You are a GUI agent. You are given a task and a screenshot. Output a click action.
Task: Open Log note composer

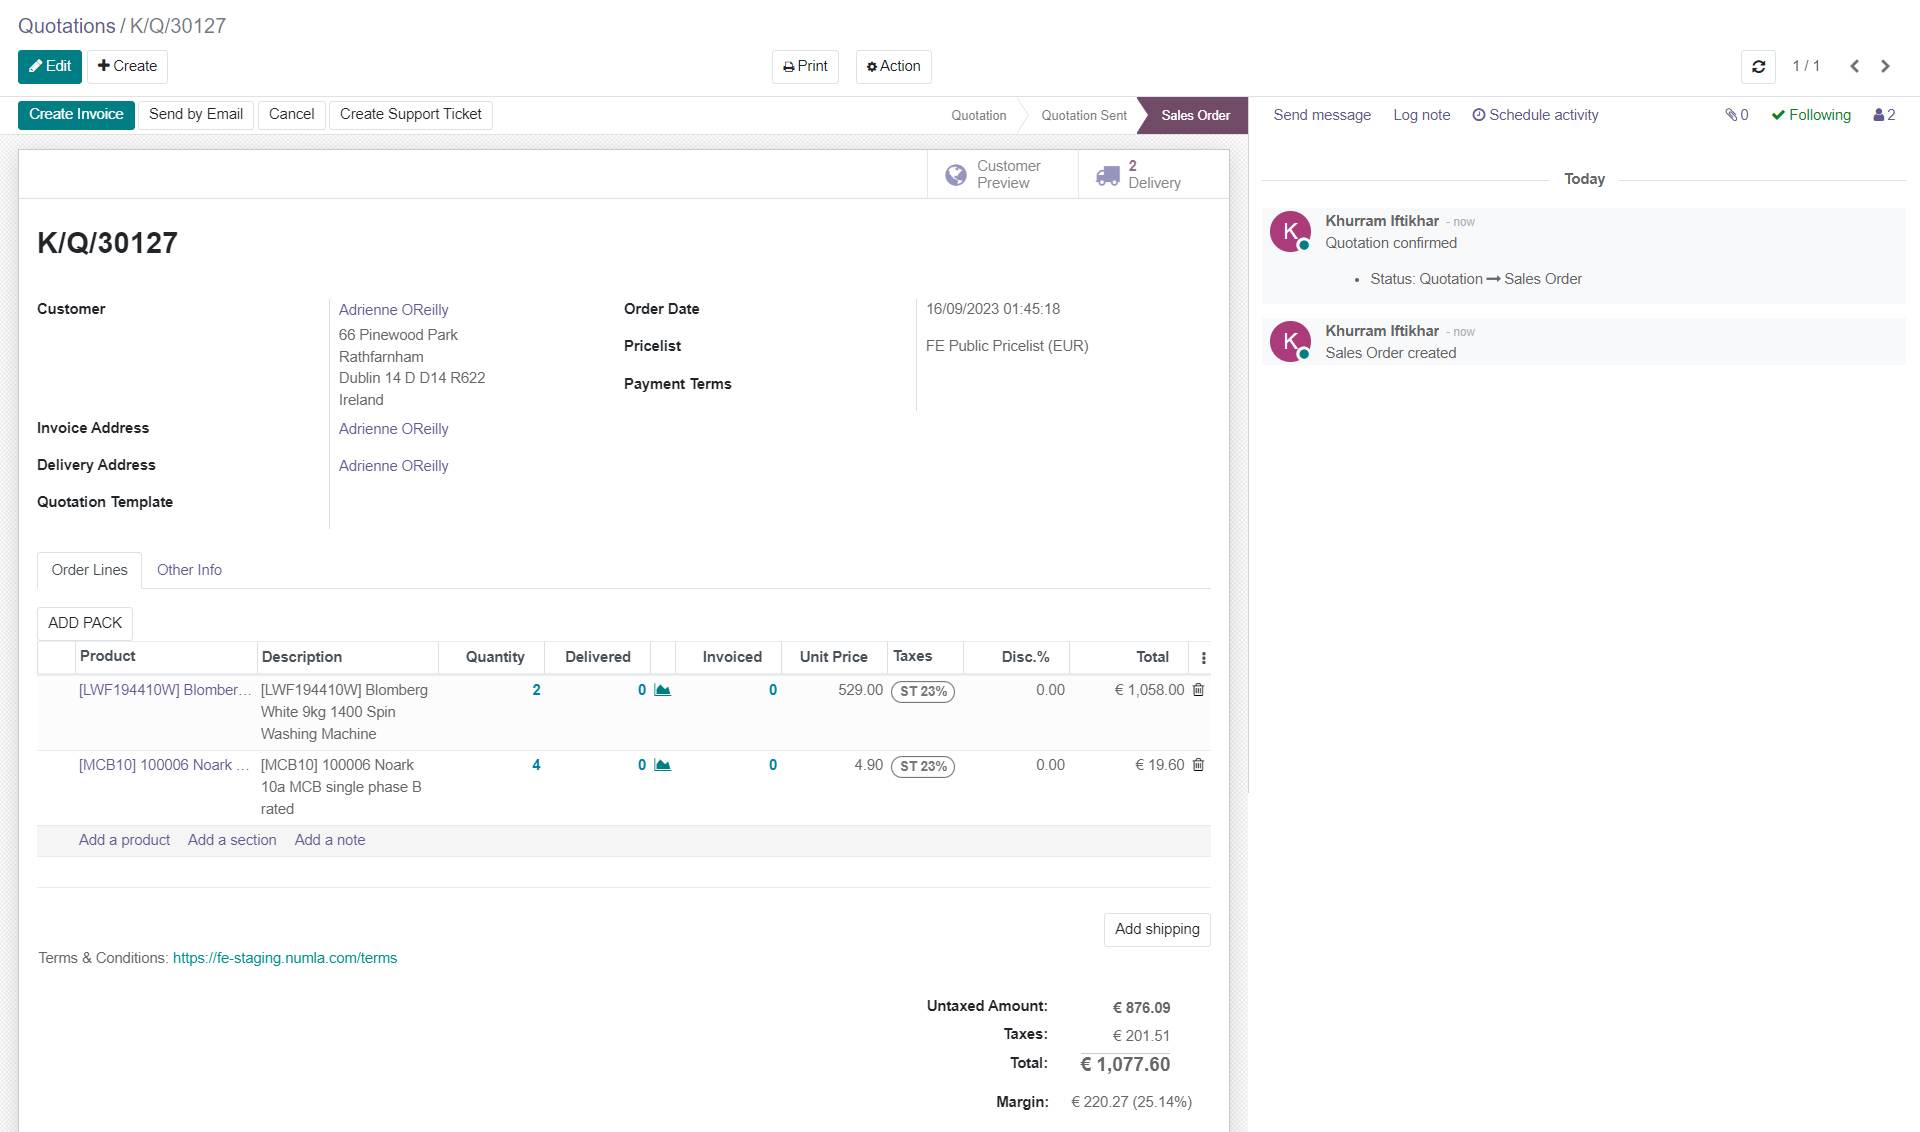[1421, 115]
